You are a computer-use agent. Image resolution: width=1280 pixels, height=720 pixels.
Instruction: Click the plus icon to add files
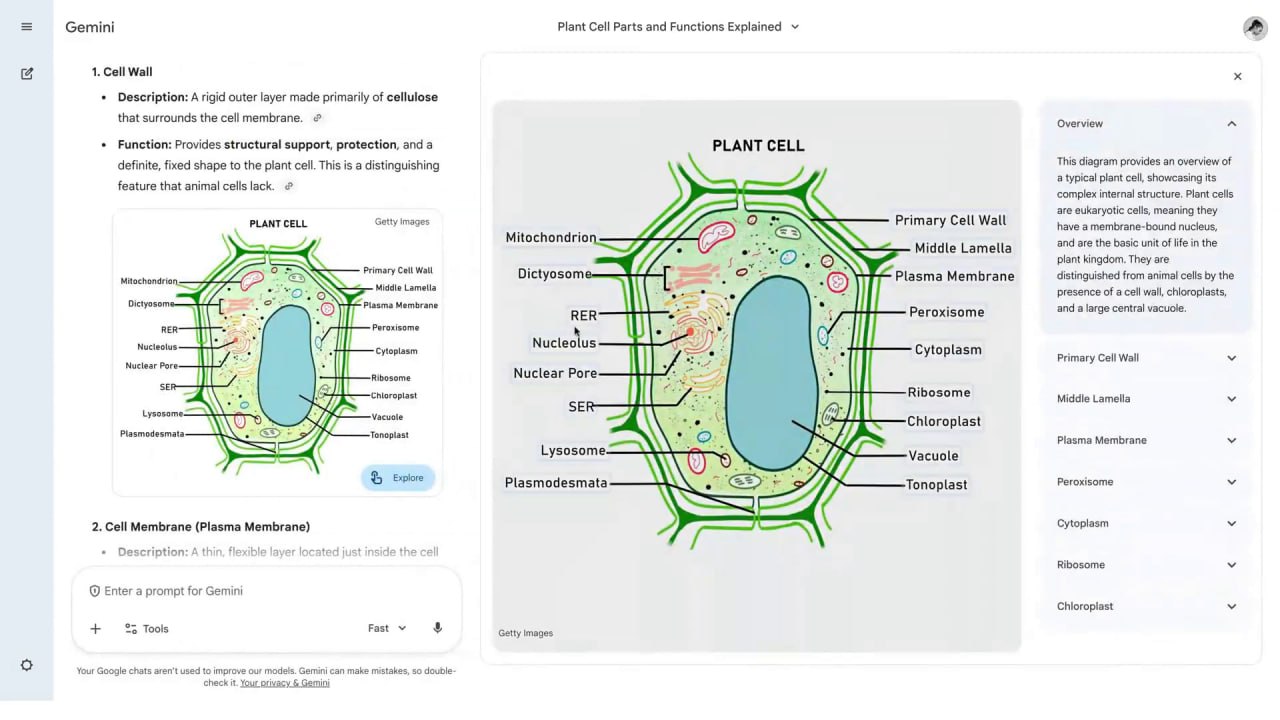click(96, 629)
